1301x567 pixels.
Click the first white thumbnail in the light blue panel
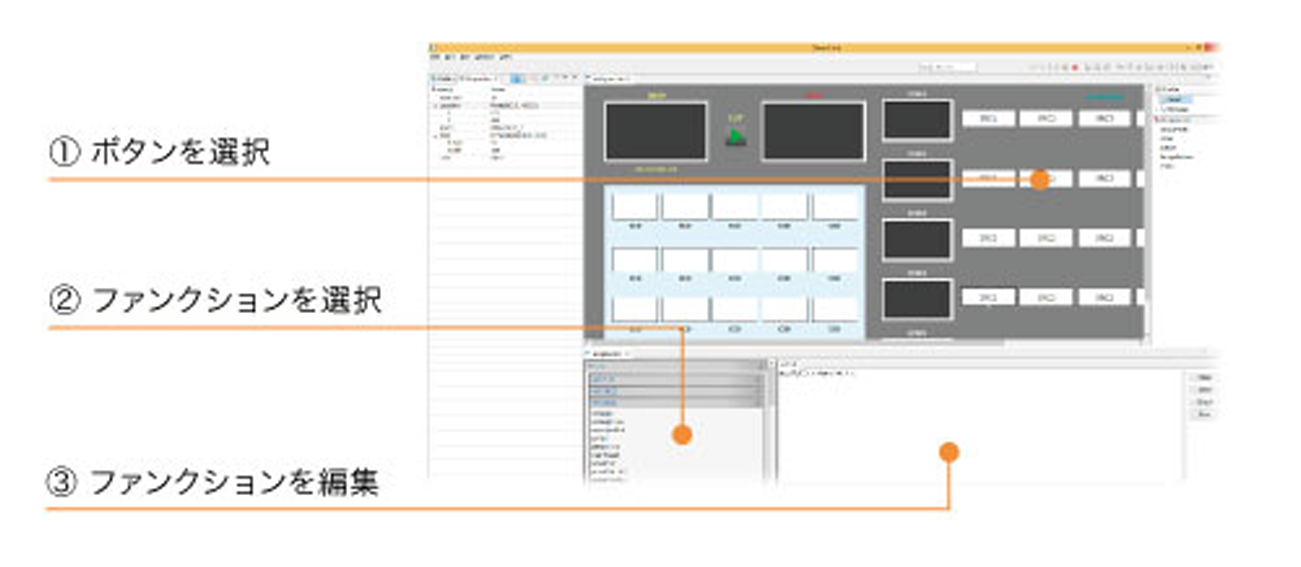point(634,206)
